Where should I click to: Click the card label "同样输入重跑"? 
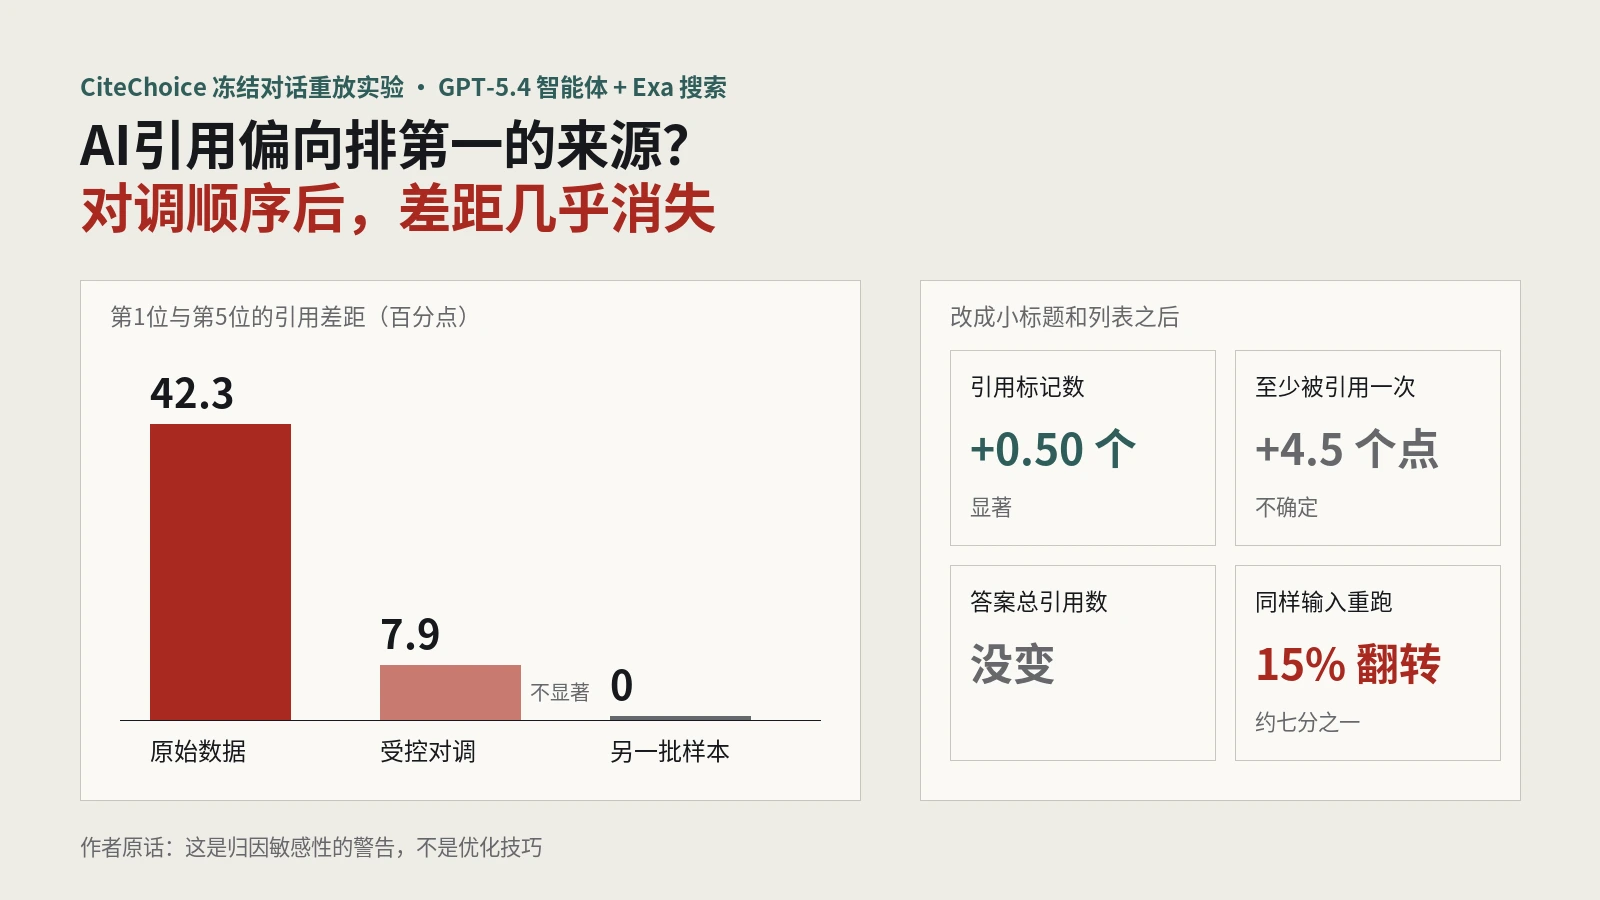(1324, 602)
